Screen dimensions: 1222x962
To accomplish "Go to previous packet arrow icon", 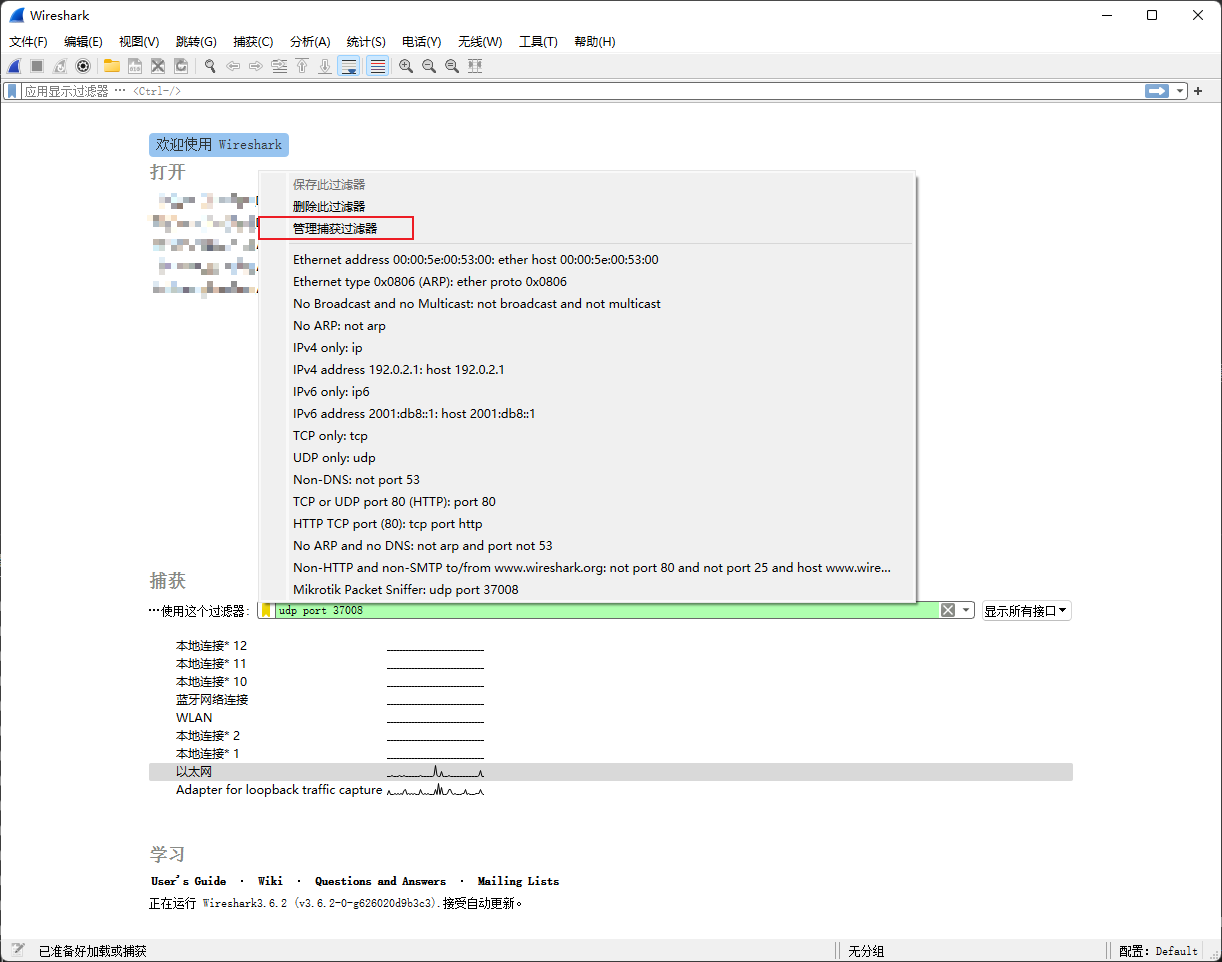I will pos(233,66).
